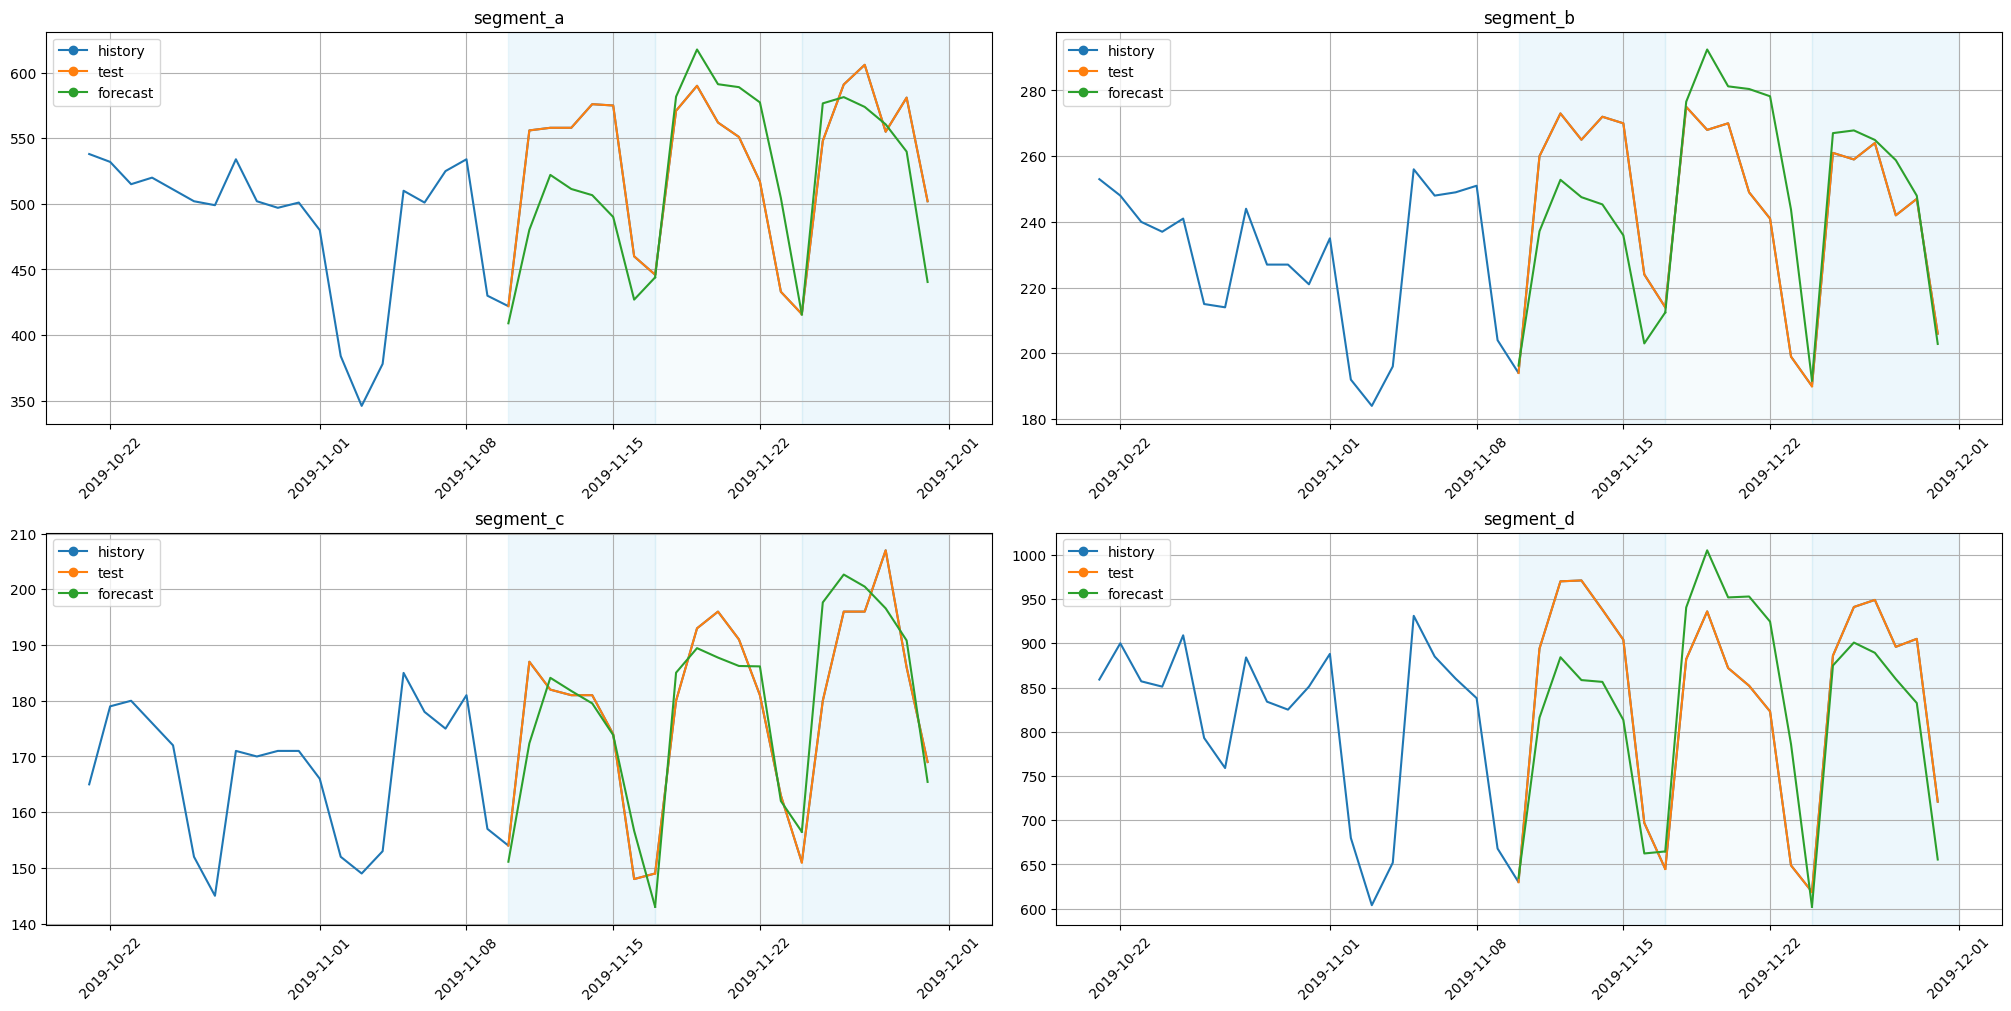Click the 1000 y-axis label in segment_d
Image resolution: width=2011 pixels, height=1011 pixels.
coord(1031,556)
